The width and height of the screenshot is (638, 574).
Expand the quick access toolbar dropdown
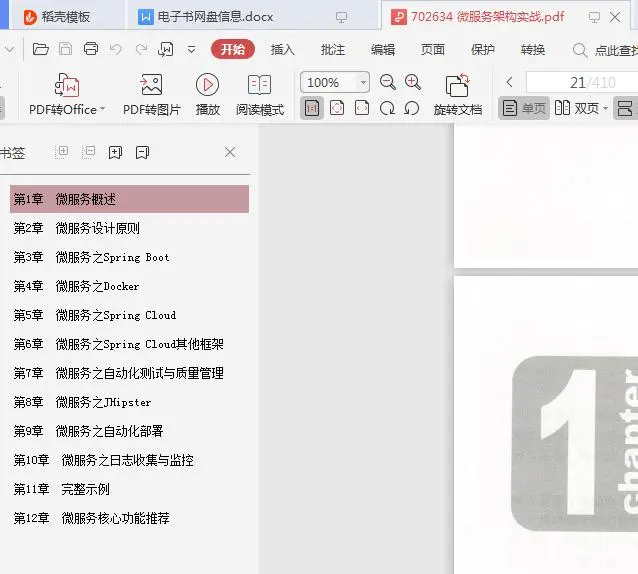point(191,50)
